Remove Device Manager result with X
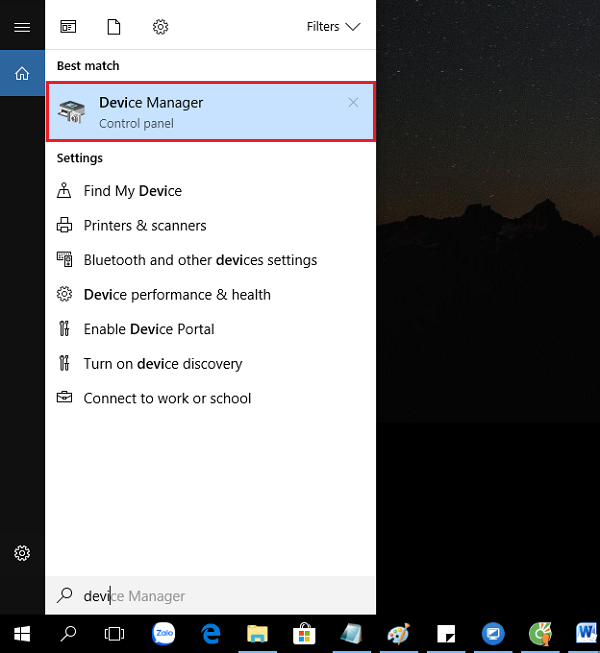Screen dimensions: 600x653 [x=353, y=102]
